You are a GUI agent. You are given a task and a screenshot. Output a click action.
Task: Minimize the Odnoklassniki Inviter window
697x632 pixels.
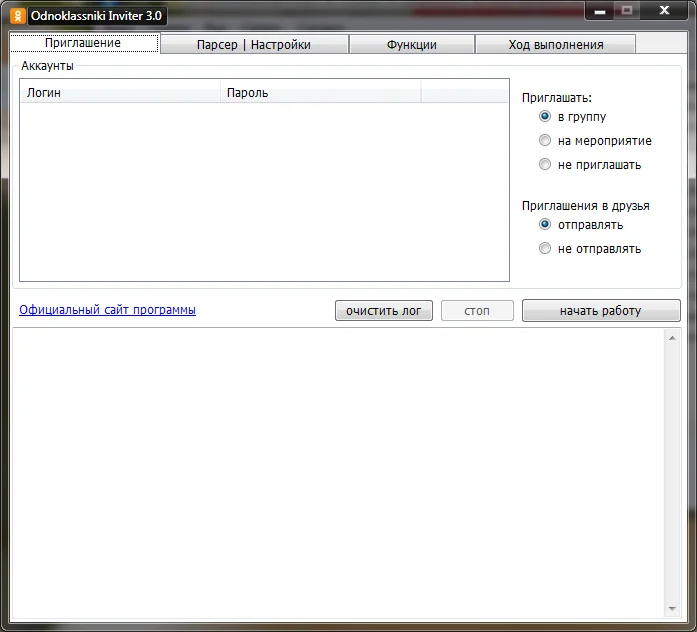tap(600, 11)
